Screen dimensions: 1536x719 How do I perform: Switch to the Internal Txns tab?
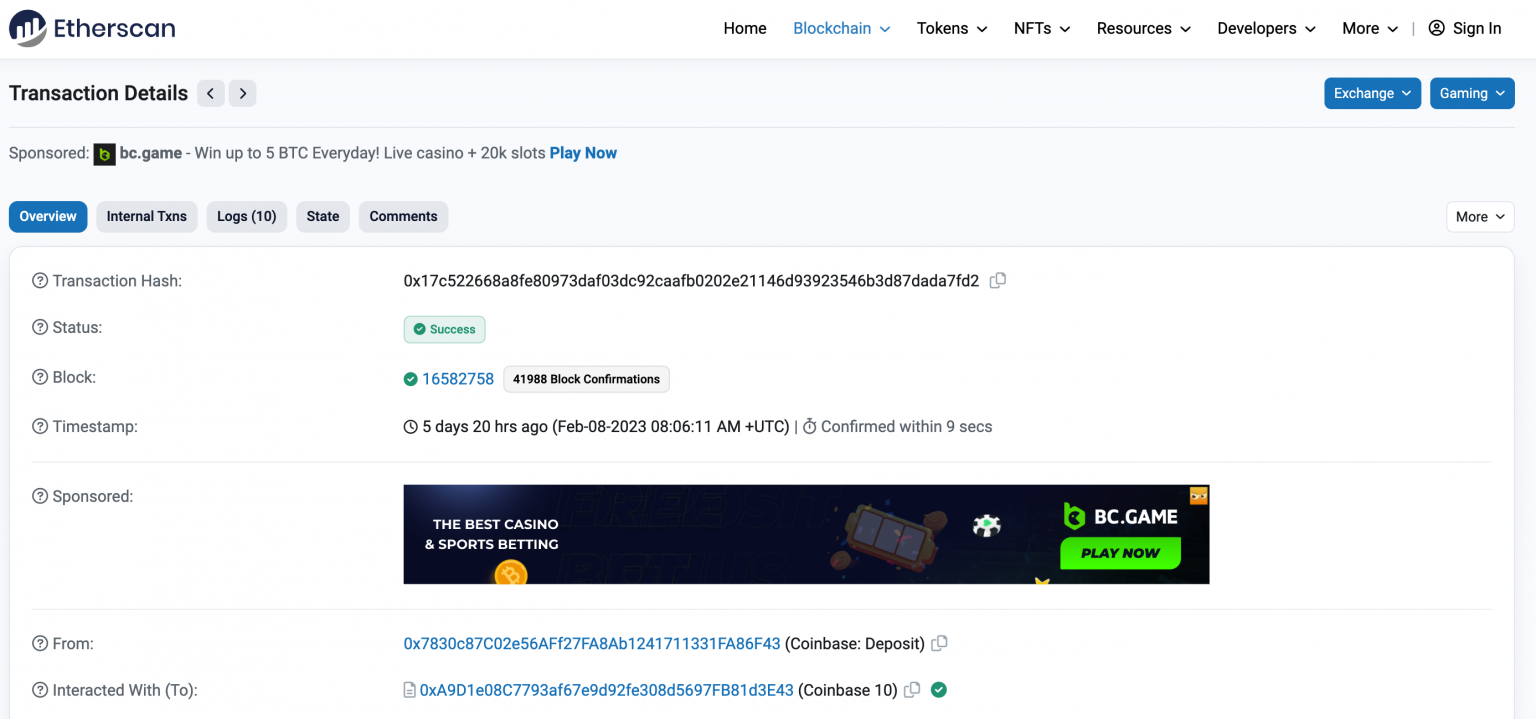147,217
